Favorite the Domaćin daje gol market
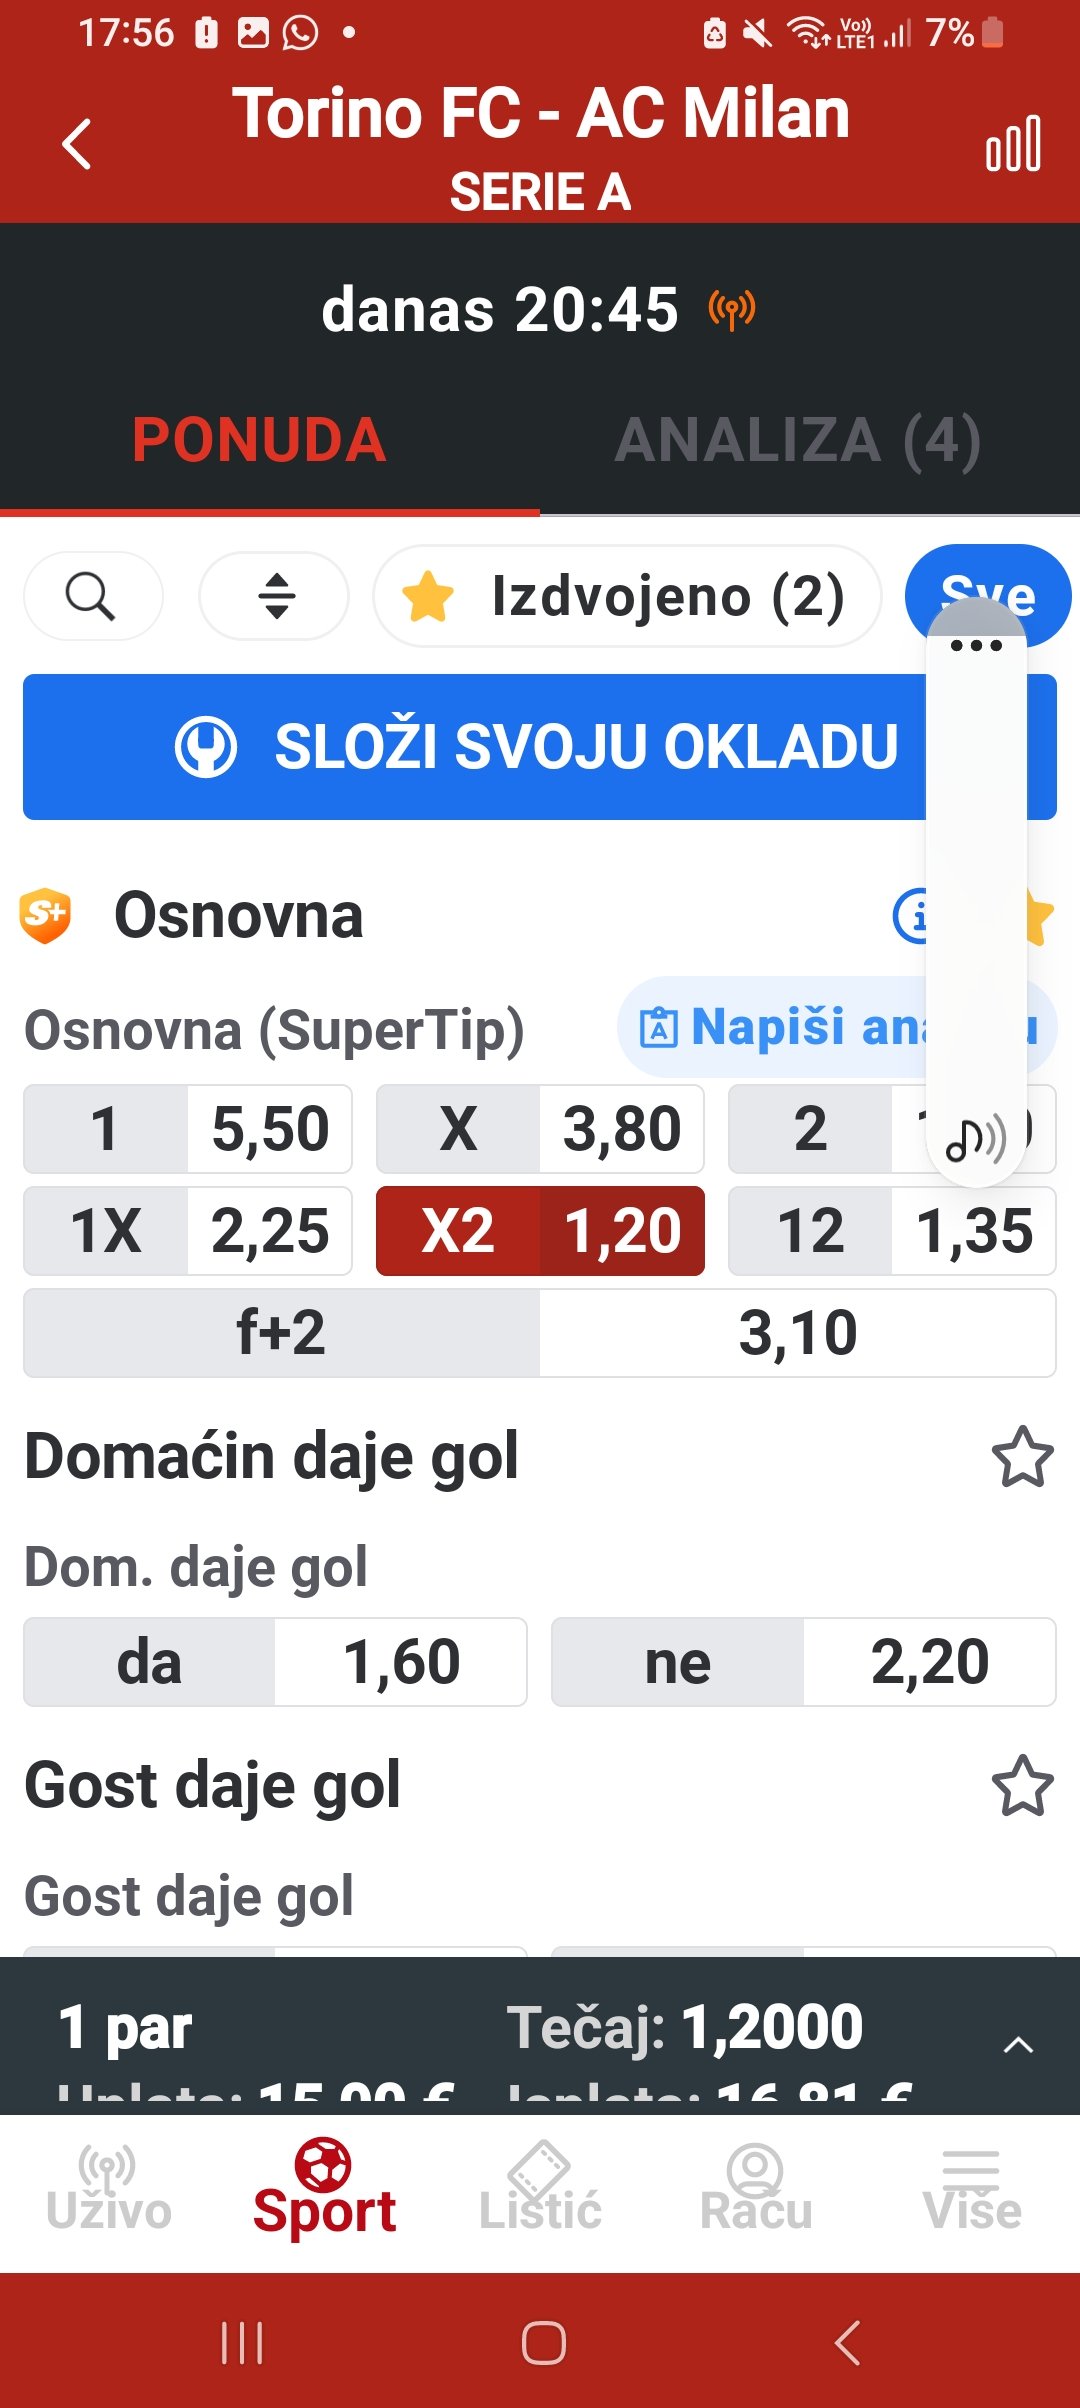This screenshot has height=2408, width=1080. tap(1022, 1457)
